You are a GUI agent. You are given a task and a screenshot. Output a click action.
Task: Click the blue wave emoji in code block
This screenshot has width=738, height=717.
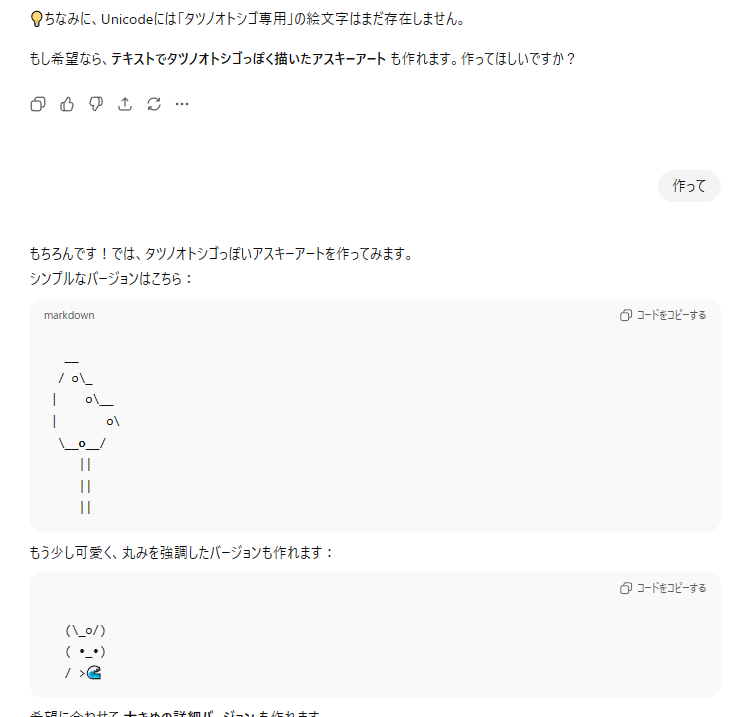[x=94, y=673]
